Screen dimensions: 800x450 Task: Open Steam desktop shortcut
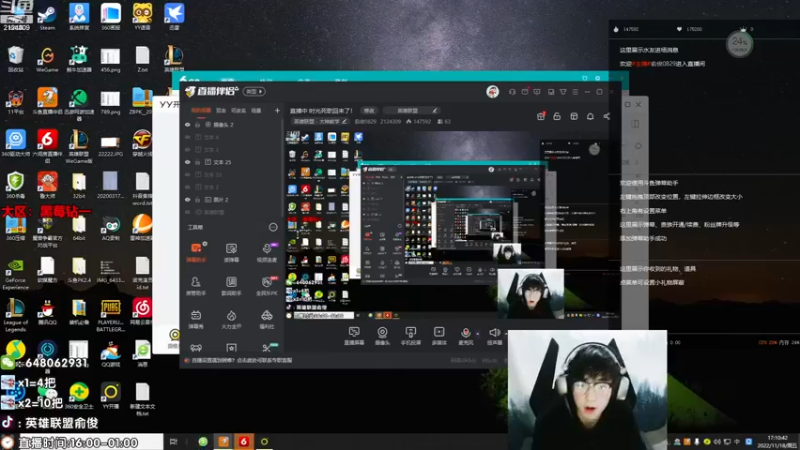47,17
